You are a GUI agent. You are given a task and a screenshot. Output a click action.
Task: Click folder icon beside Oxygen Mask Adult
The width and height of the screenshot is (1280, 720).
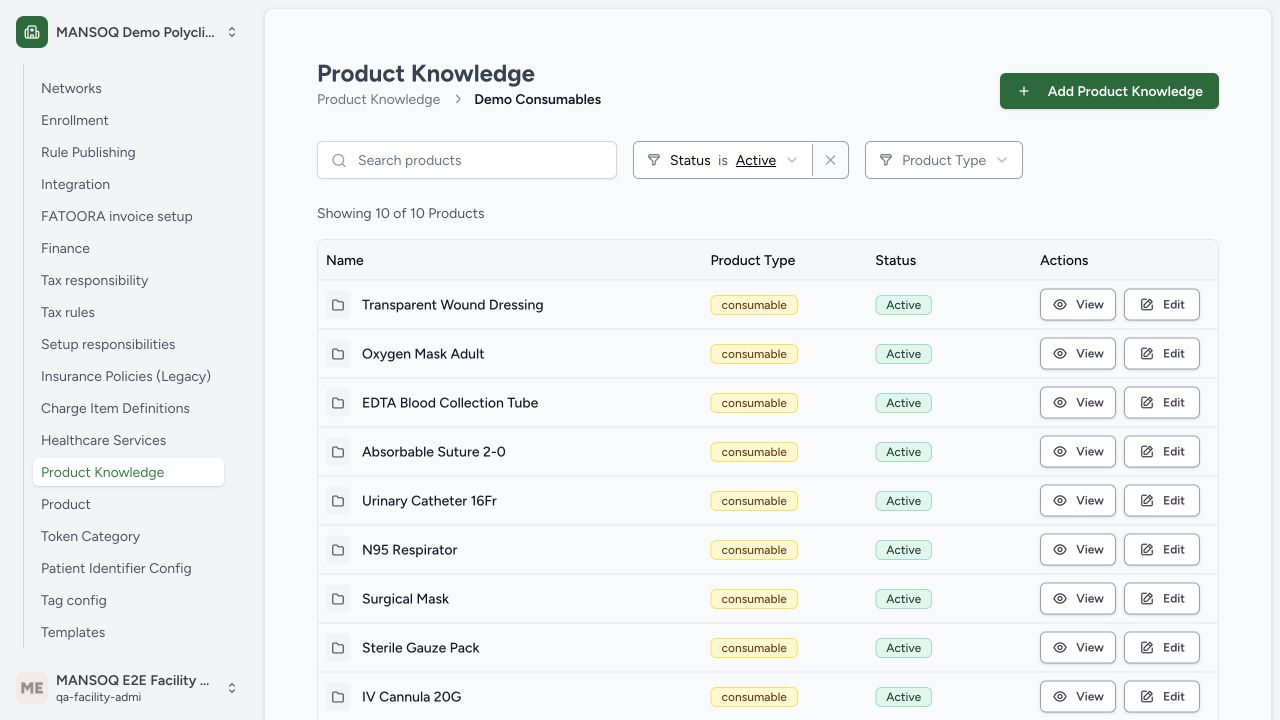[x=338, y=354]
